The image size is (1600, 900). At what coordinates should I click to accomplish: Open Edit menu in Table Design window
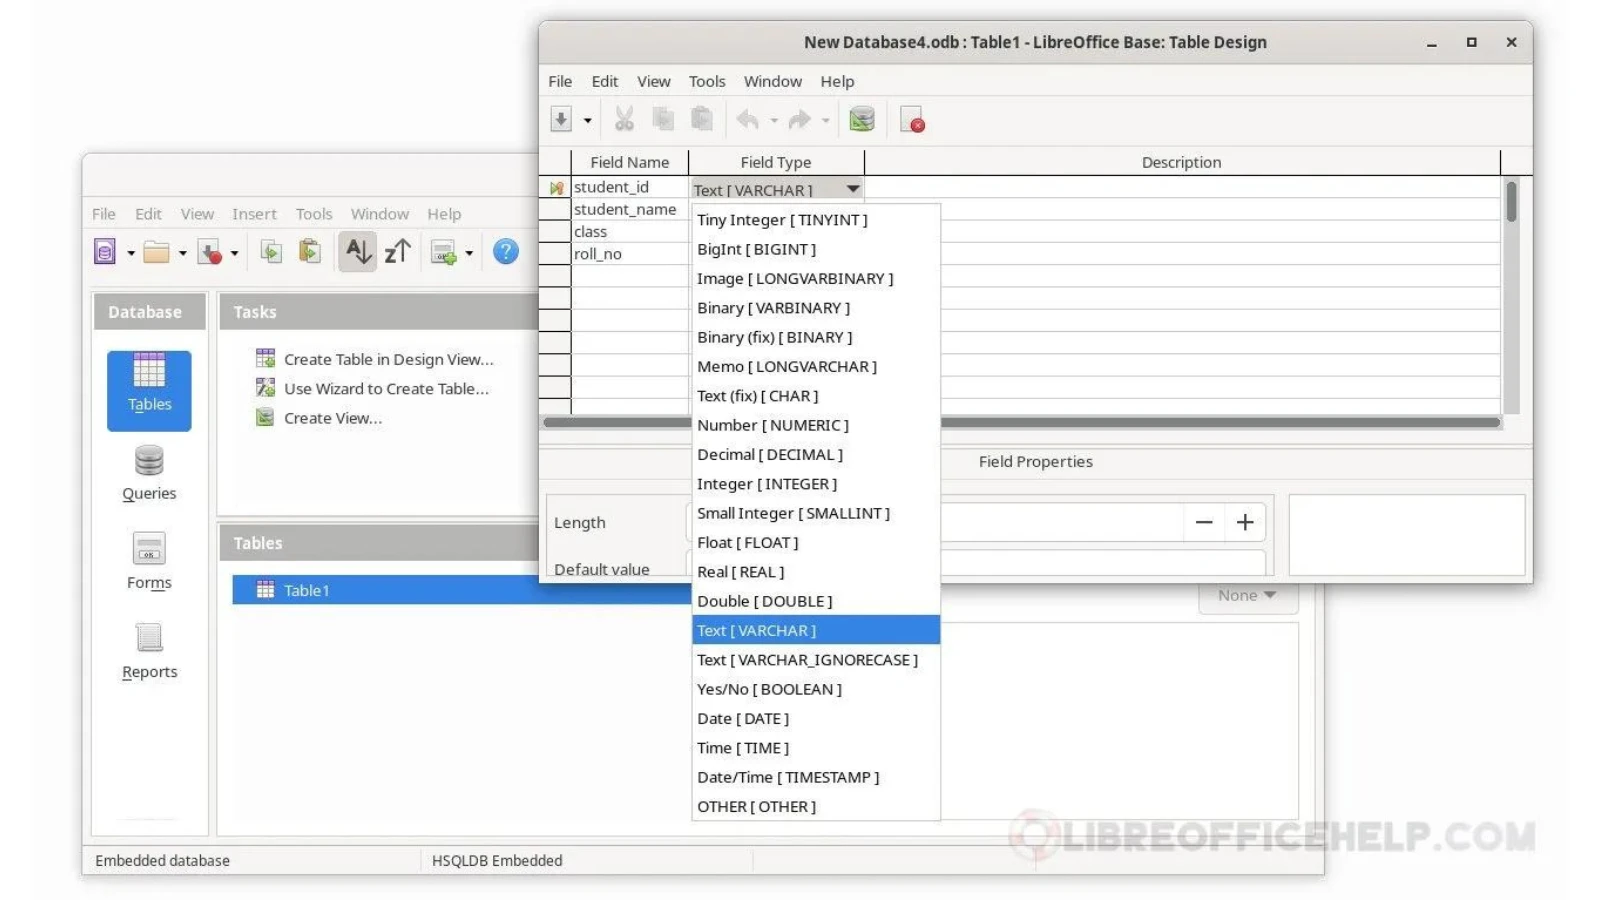[x=604, y=82]
